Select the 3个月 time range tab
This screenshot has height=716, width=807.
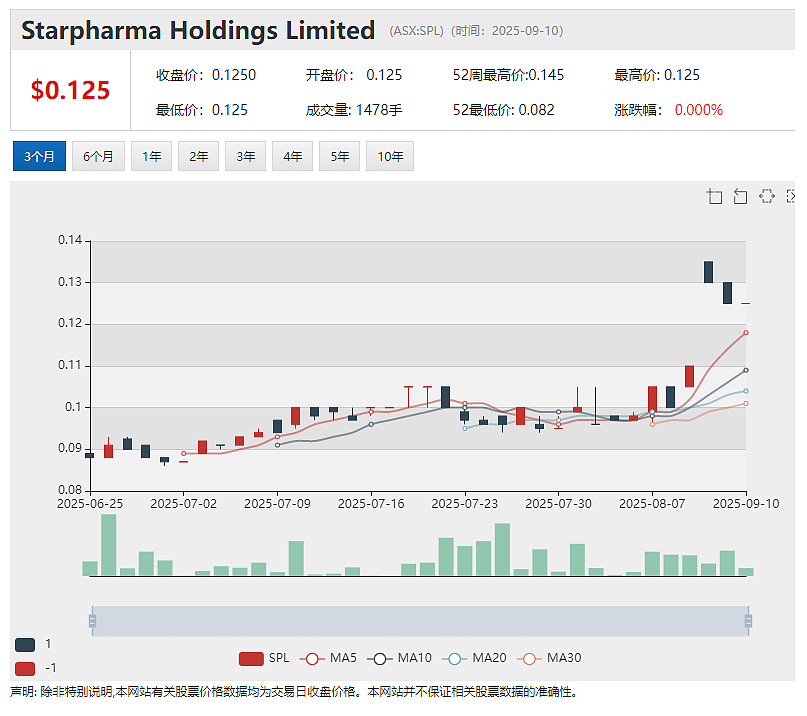tap(39, 156)
